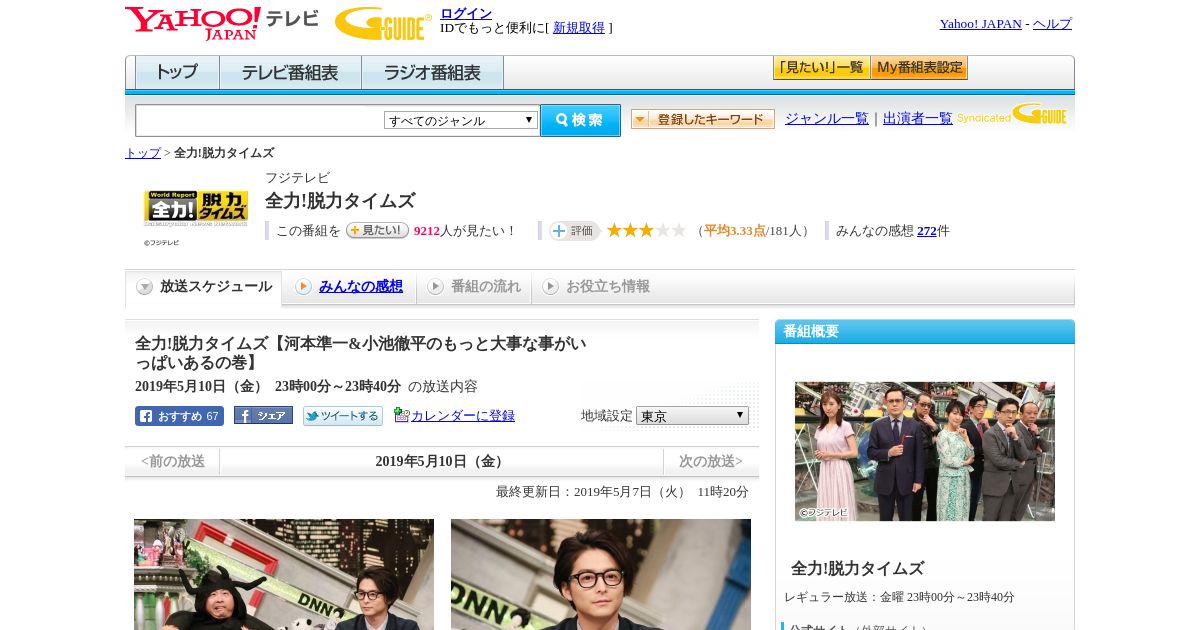Open the 「見たい!」一覧 button

(821, 68)
